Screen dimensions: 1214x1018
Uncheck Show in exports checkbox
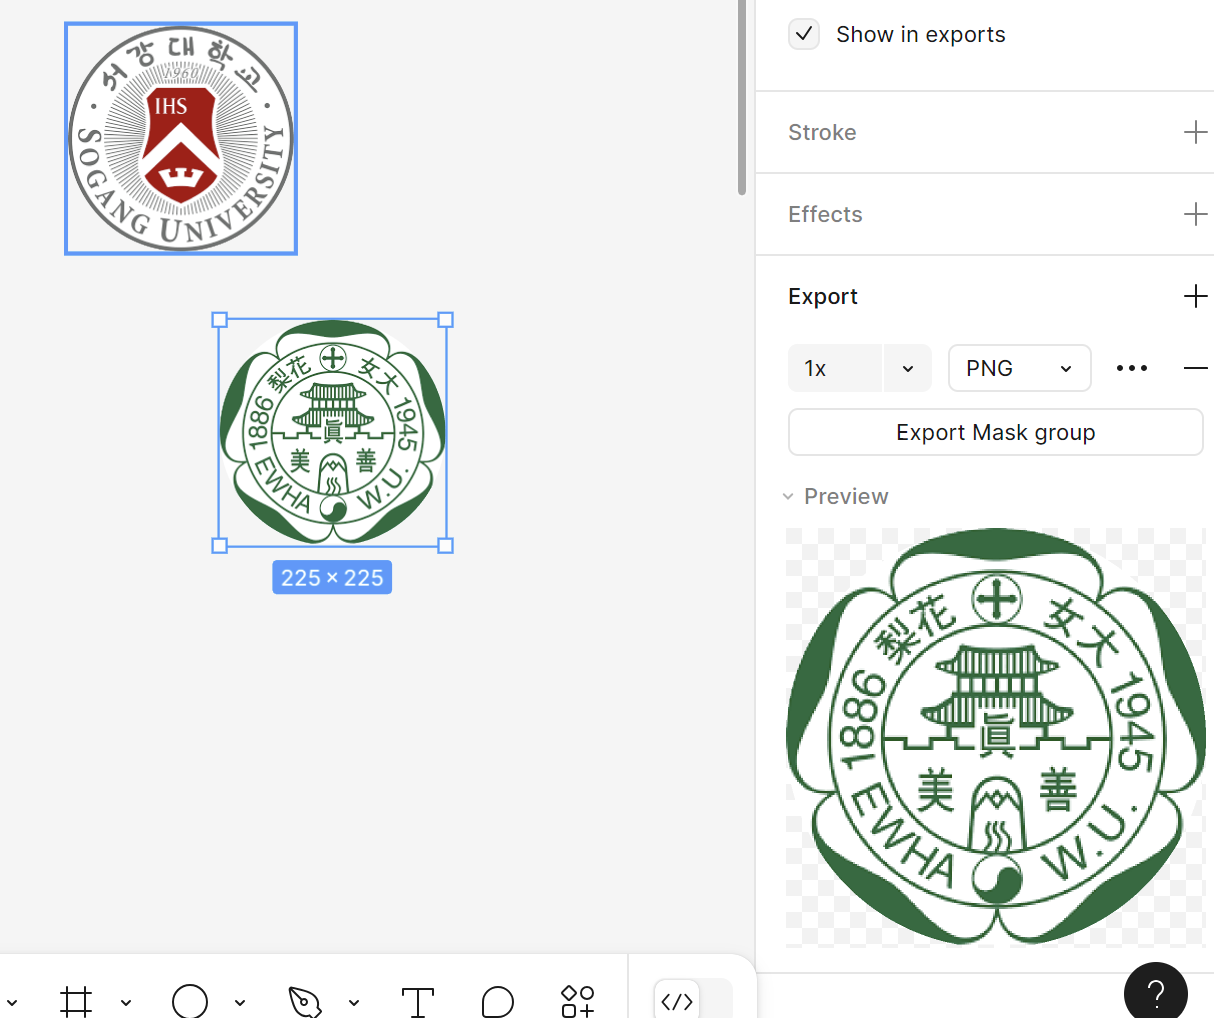click(804, 34)
